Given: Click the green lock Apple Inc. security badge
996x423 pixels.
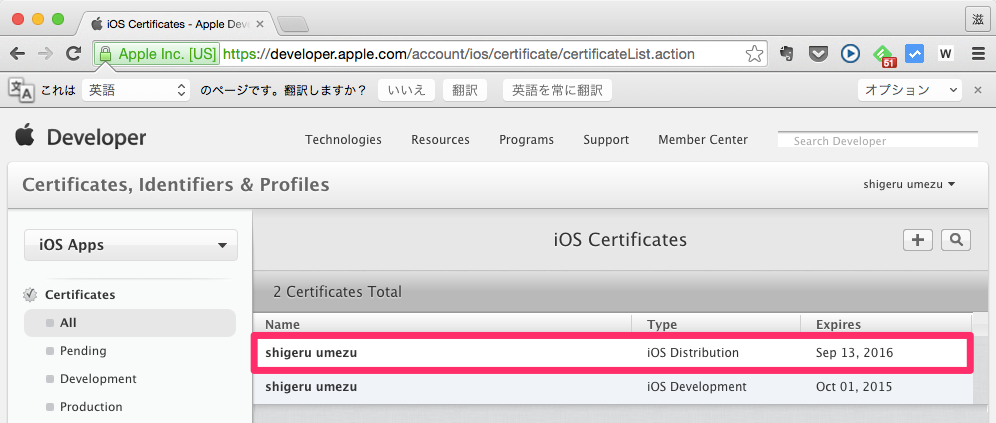Looking at the screenshot, I should (157, 54).
